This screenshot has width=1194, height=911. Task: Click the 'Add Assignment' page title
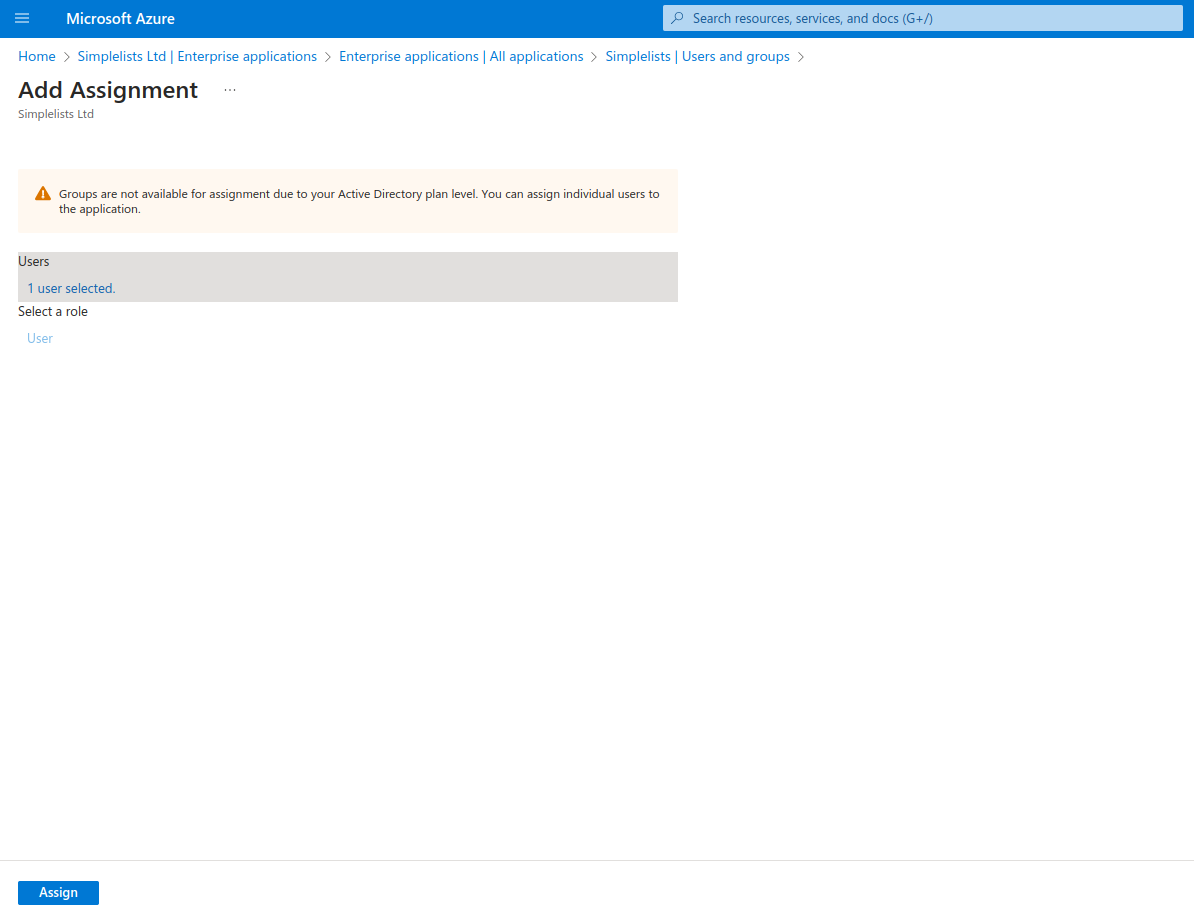point(108,90)
